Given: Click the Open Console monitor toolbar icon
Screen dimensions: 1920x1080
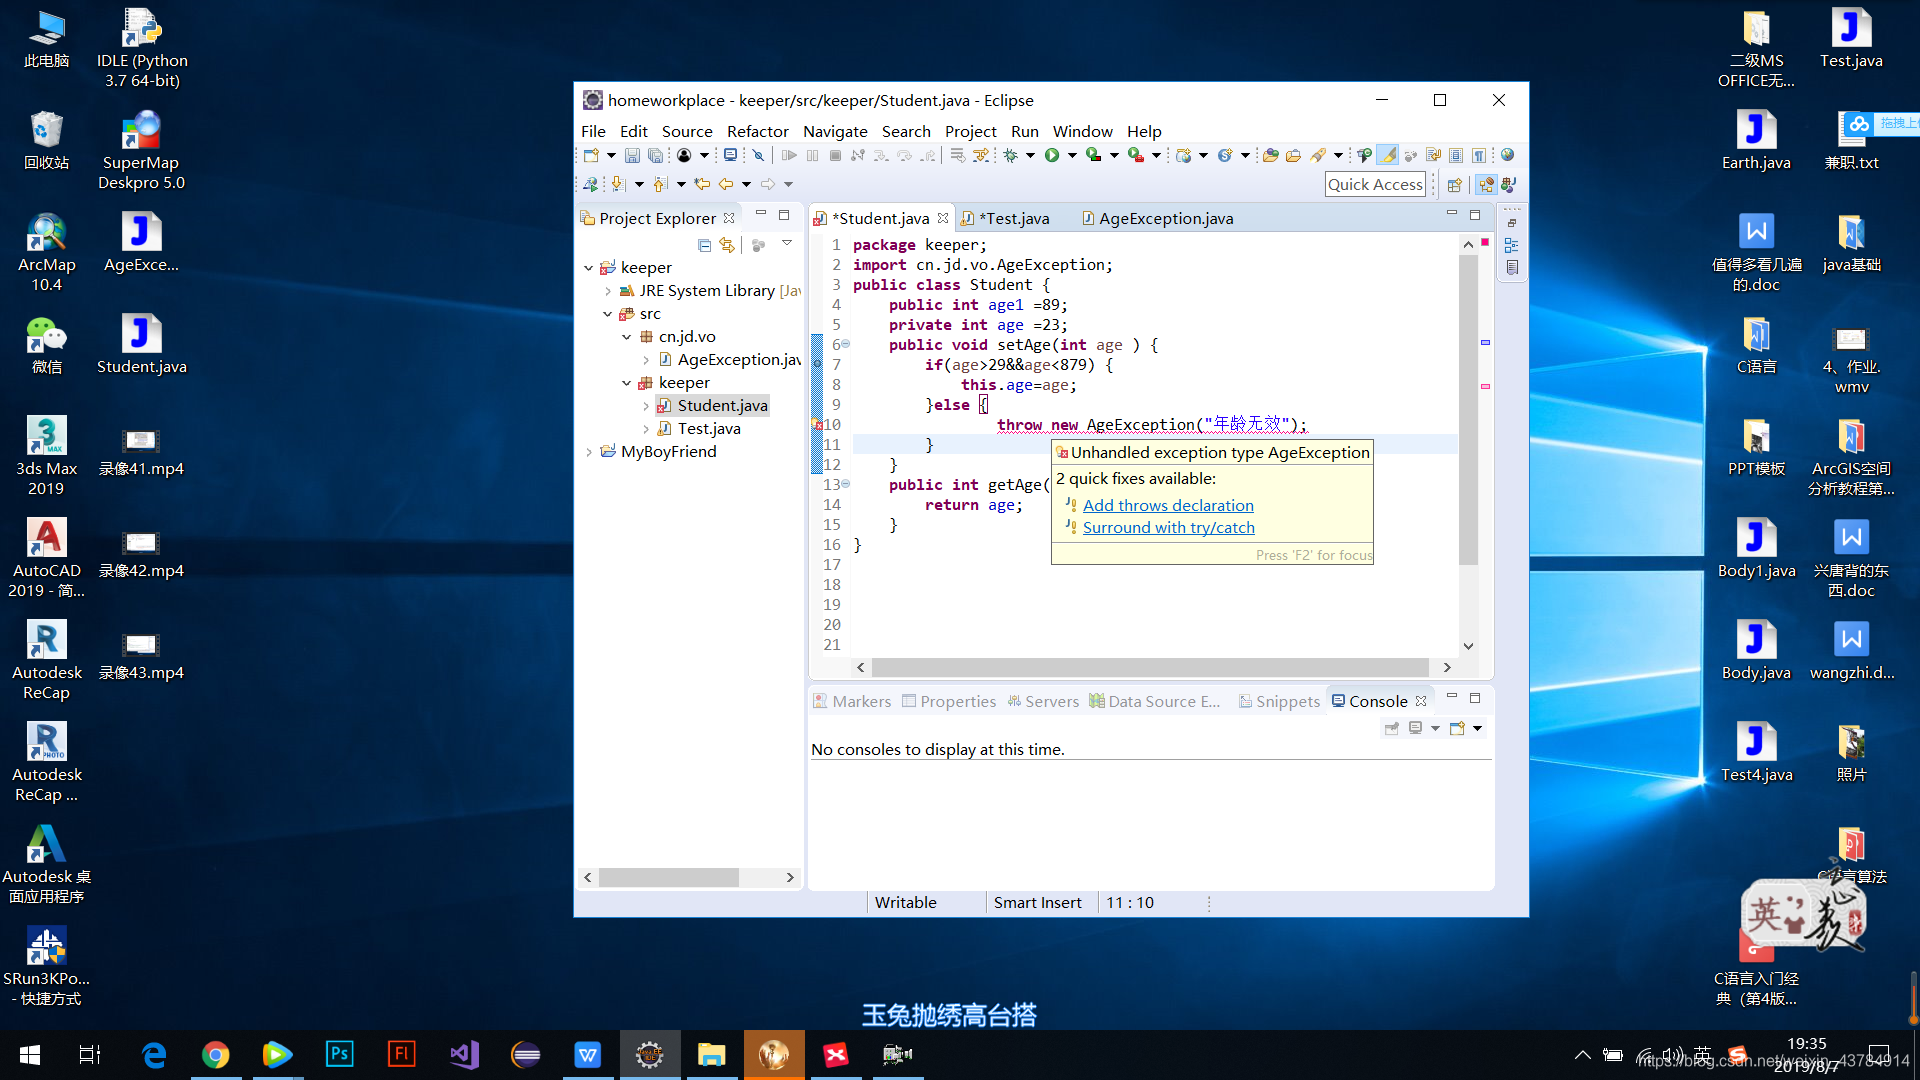Looking at the screenshot, I should pos(730,155).
